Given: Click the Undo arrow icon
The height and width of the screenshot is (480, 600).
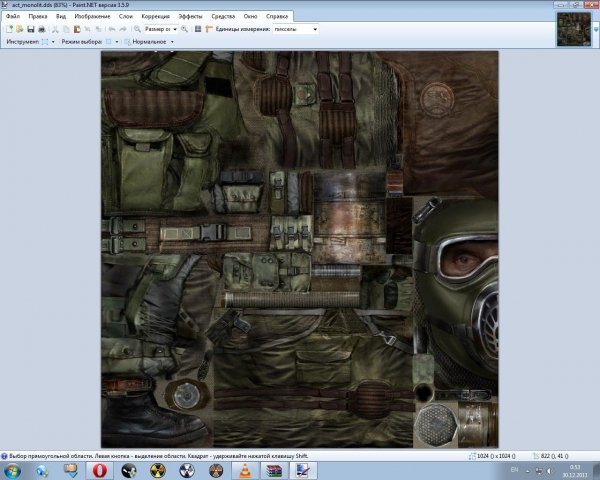Looking at the screenshot, I should 112,29.
